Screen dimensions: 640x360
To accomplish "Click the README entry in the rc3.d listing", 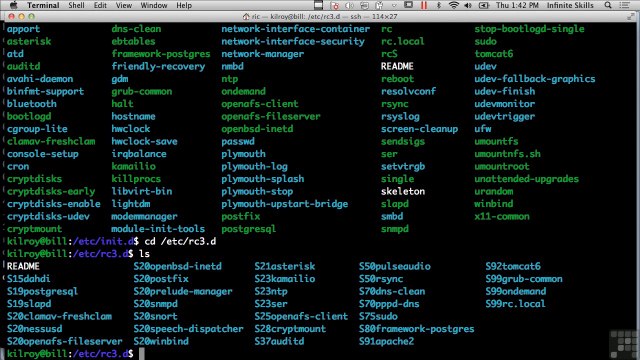I will [23, 266].
